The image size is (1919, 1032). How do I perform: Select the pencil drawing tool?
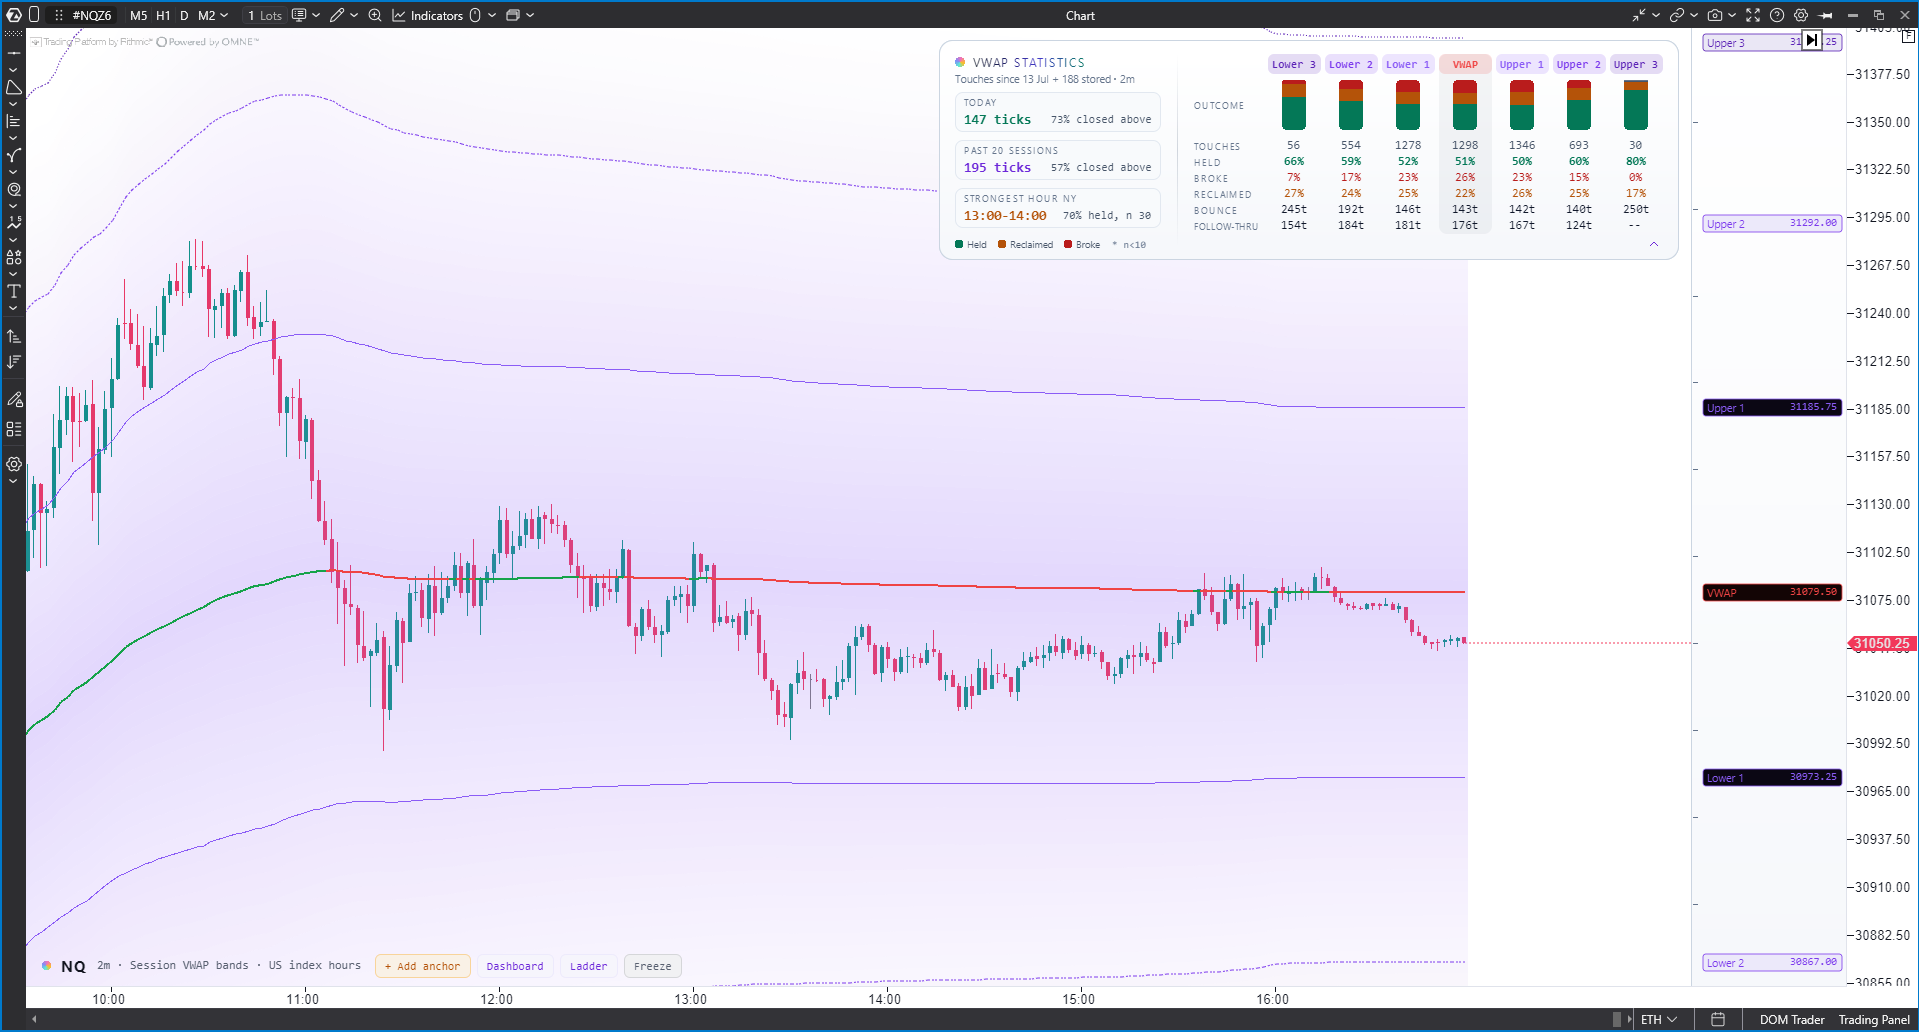click(337, 15)
